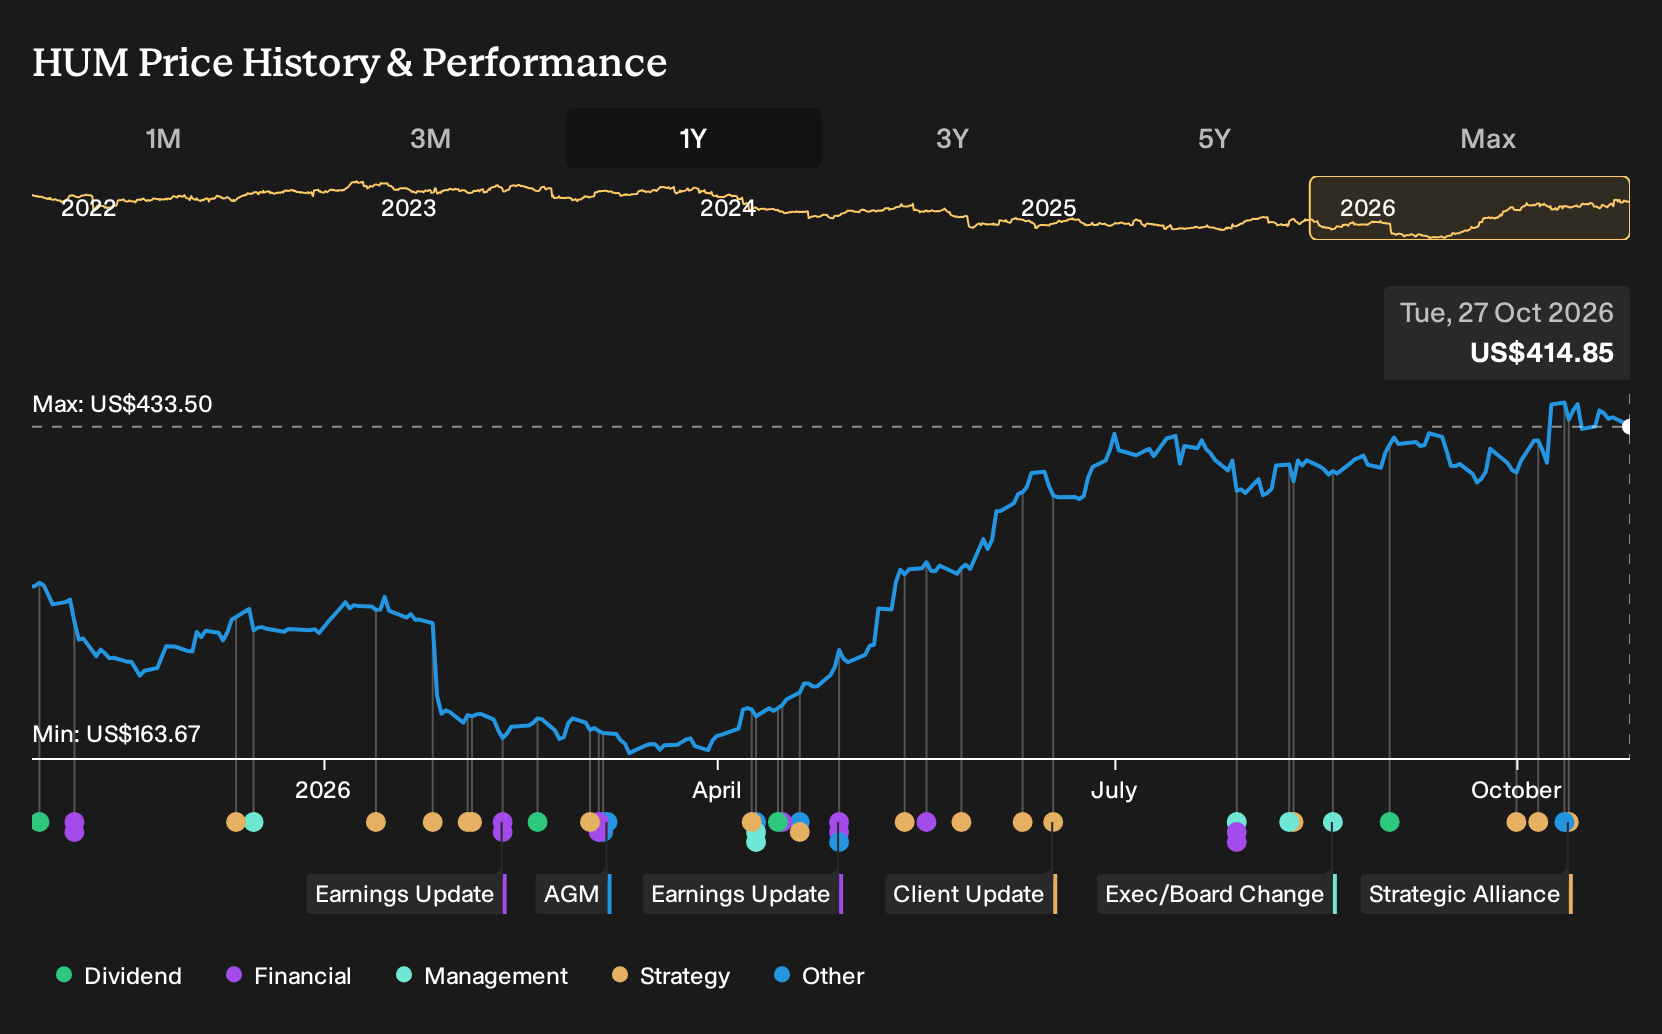
Task: Click the 'October' axis label
Action: click(x=1516, y=790)
